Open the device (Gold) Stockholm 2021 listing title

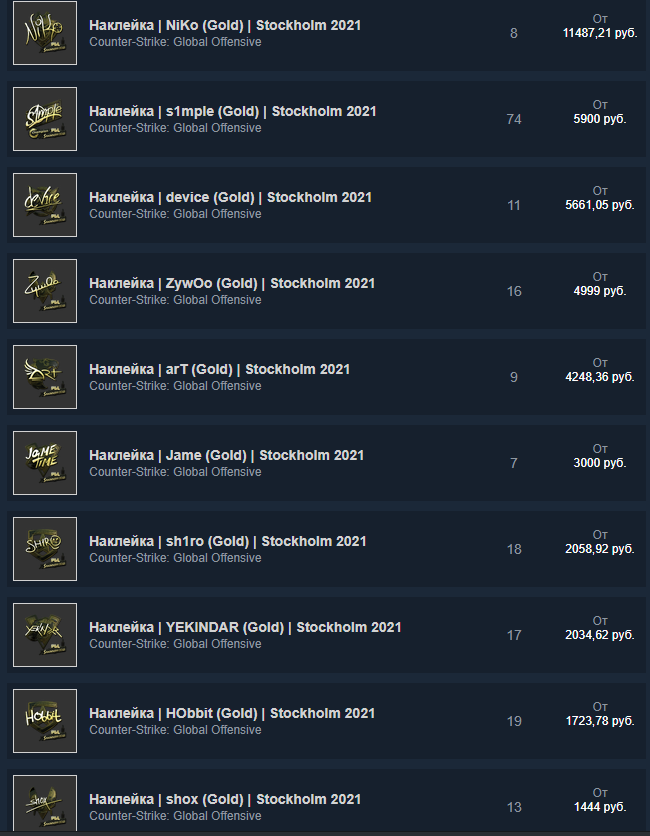[230, 197]
